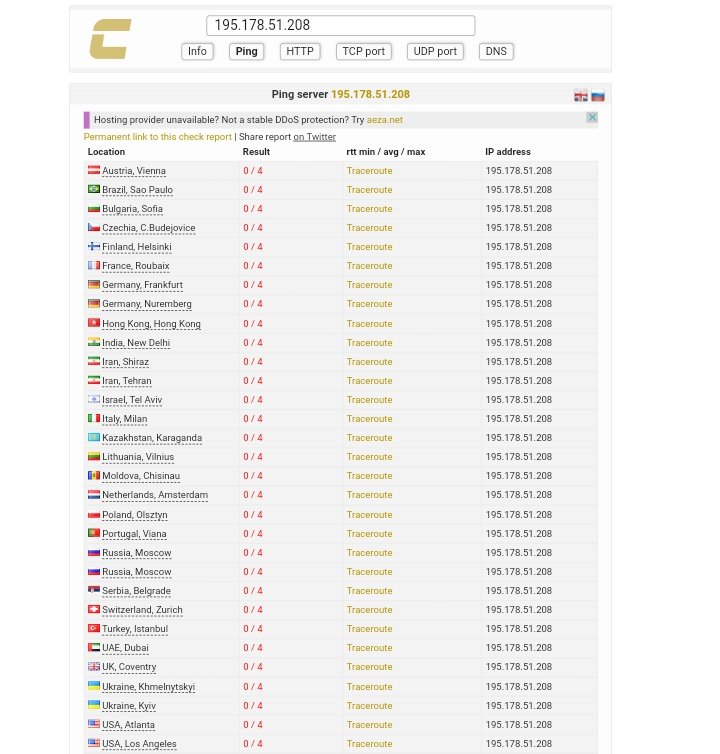Viewport: 720px width, 754px height.
Task: Open the TCP port check
Action: [364, 51]
